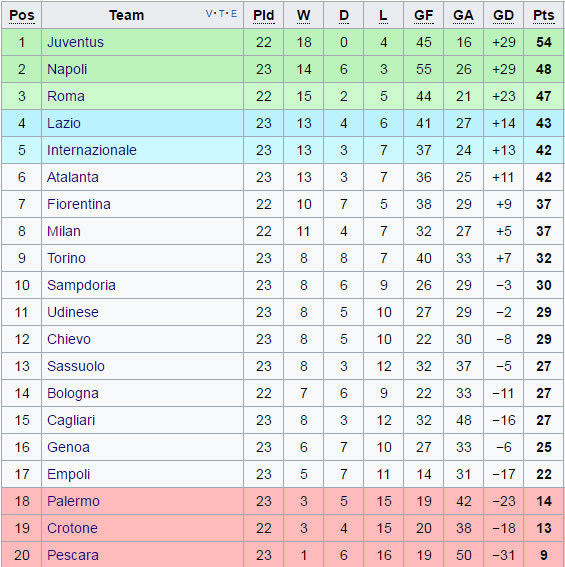Click the Pts column header
565x567 pixels.
click(x=544, y=16)
